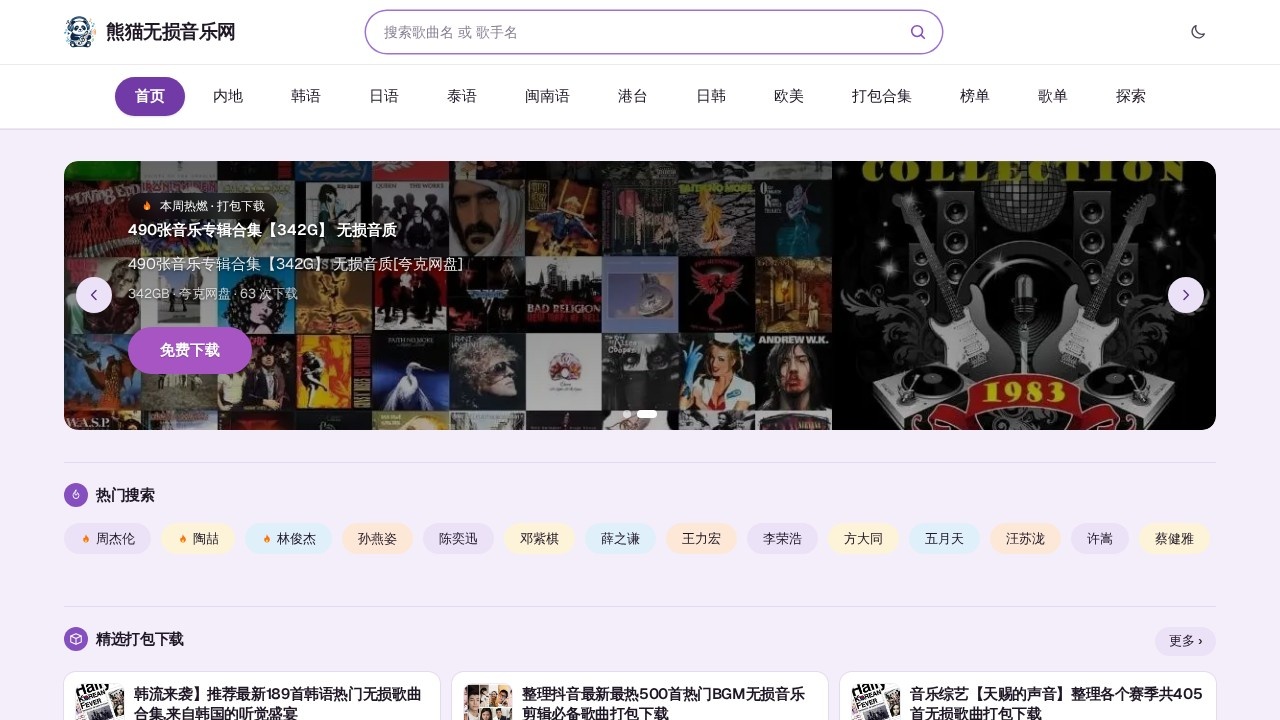Search hot tag 陶喆
This screenshot has width=1280, height=720.
pos(199,538)
